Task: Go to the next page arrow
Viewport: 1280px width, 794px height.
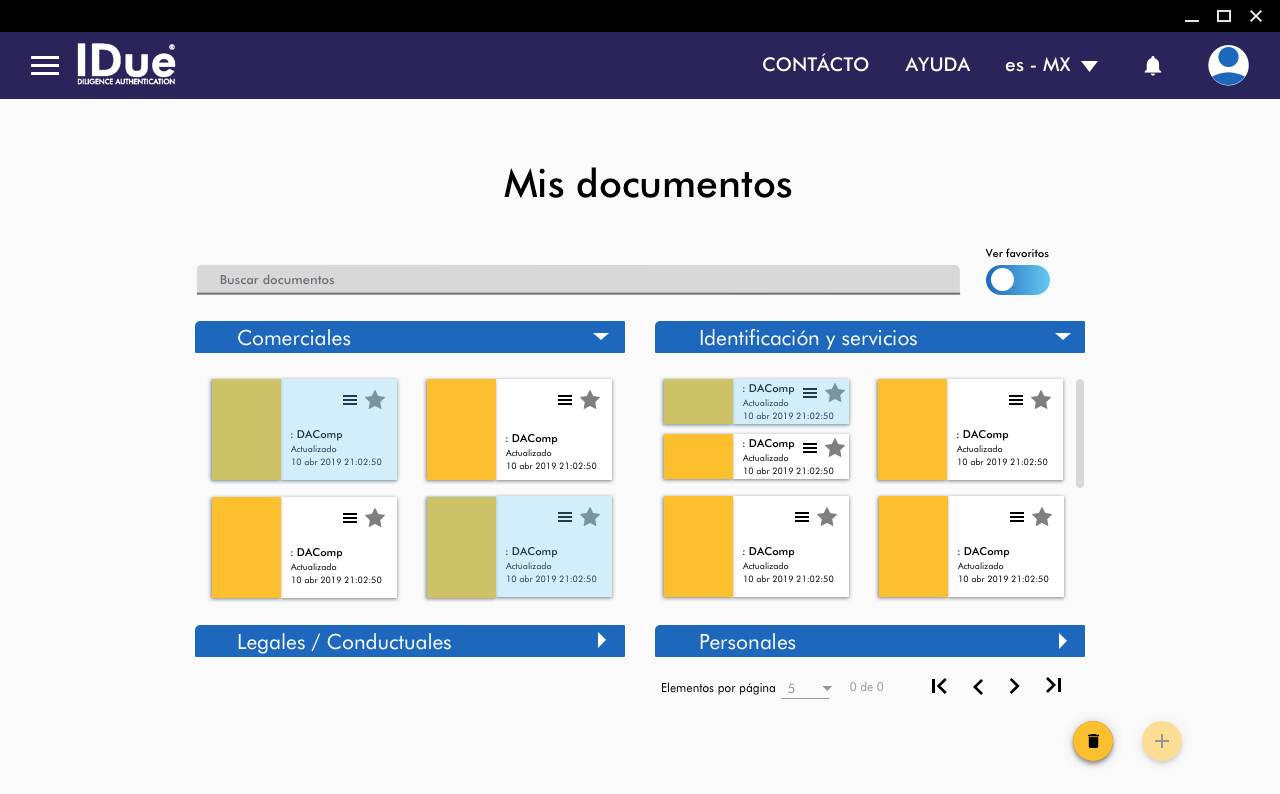Action: 1014,686
